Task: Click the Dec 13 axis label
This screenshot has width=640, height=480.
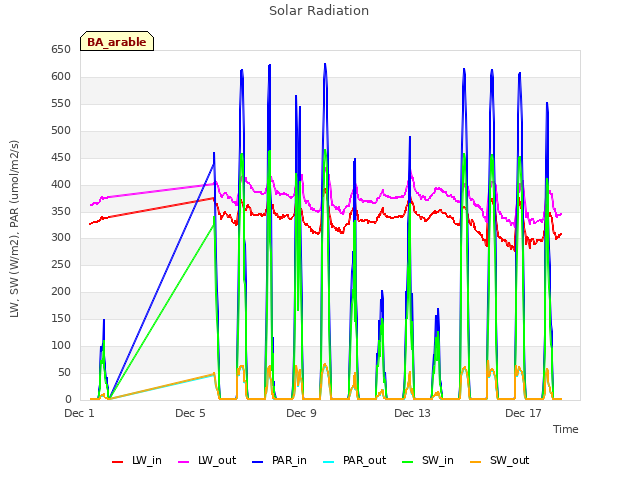Action: (x=412, y=413)
